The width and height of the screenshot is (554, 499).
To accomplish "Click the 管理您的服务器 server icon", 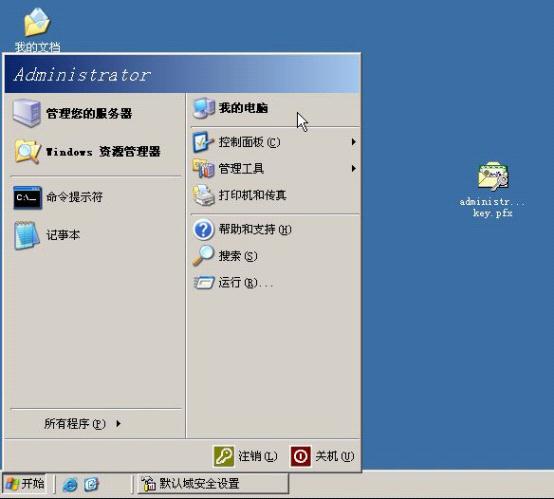I will tap(26, 113).
